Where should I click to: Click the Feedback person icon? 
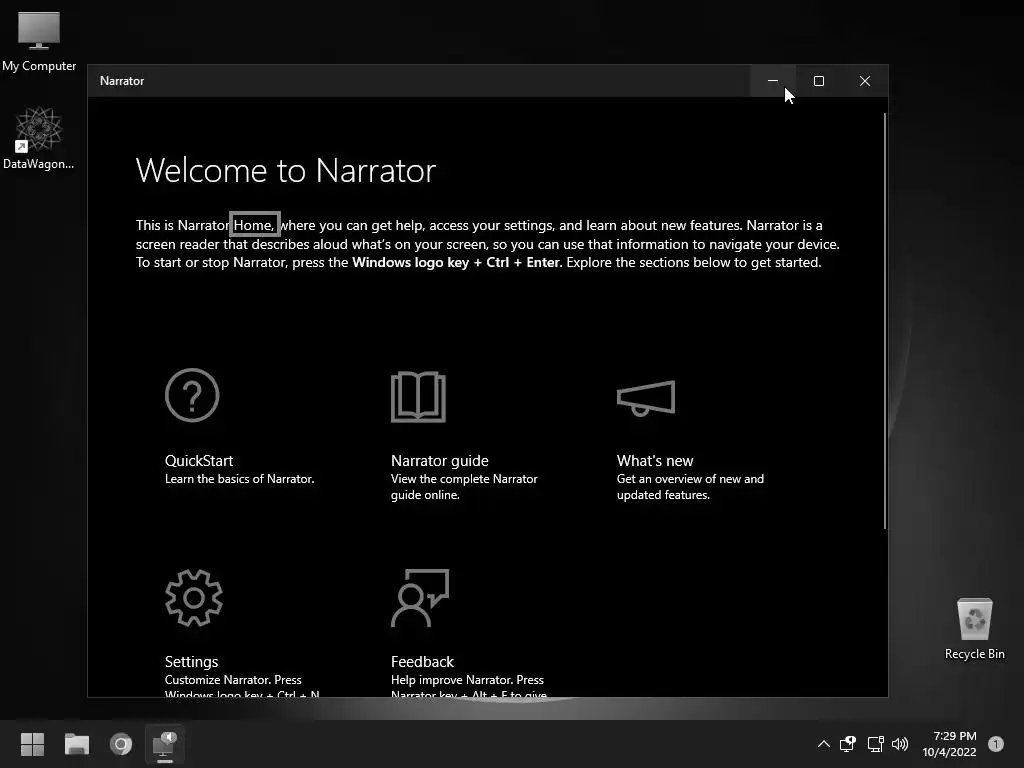(420, 598)
